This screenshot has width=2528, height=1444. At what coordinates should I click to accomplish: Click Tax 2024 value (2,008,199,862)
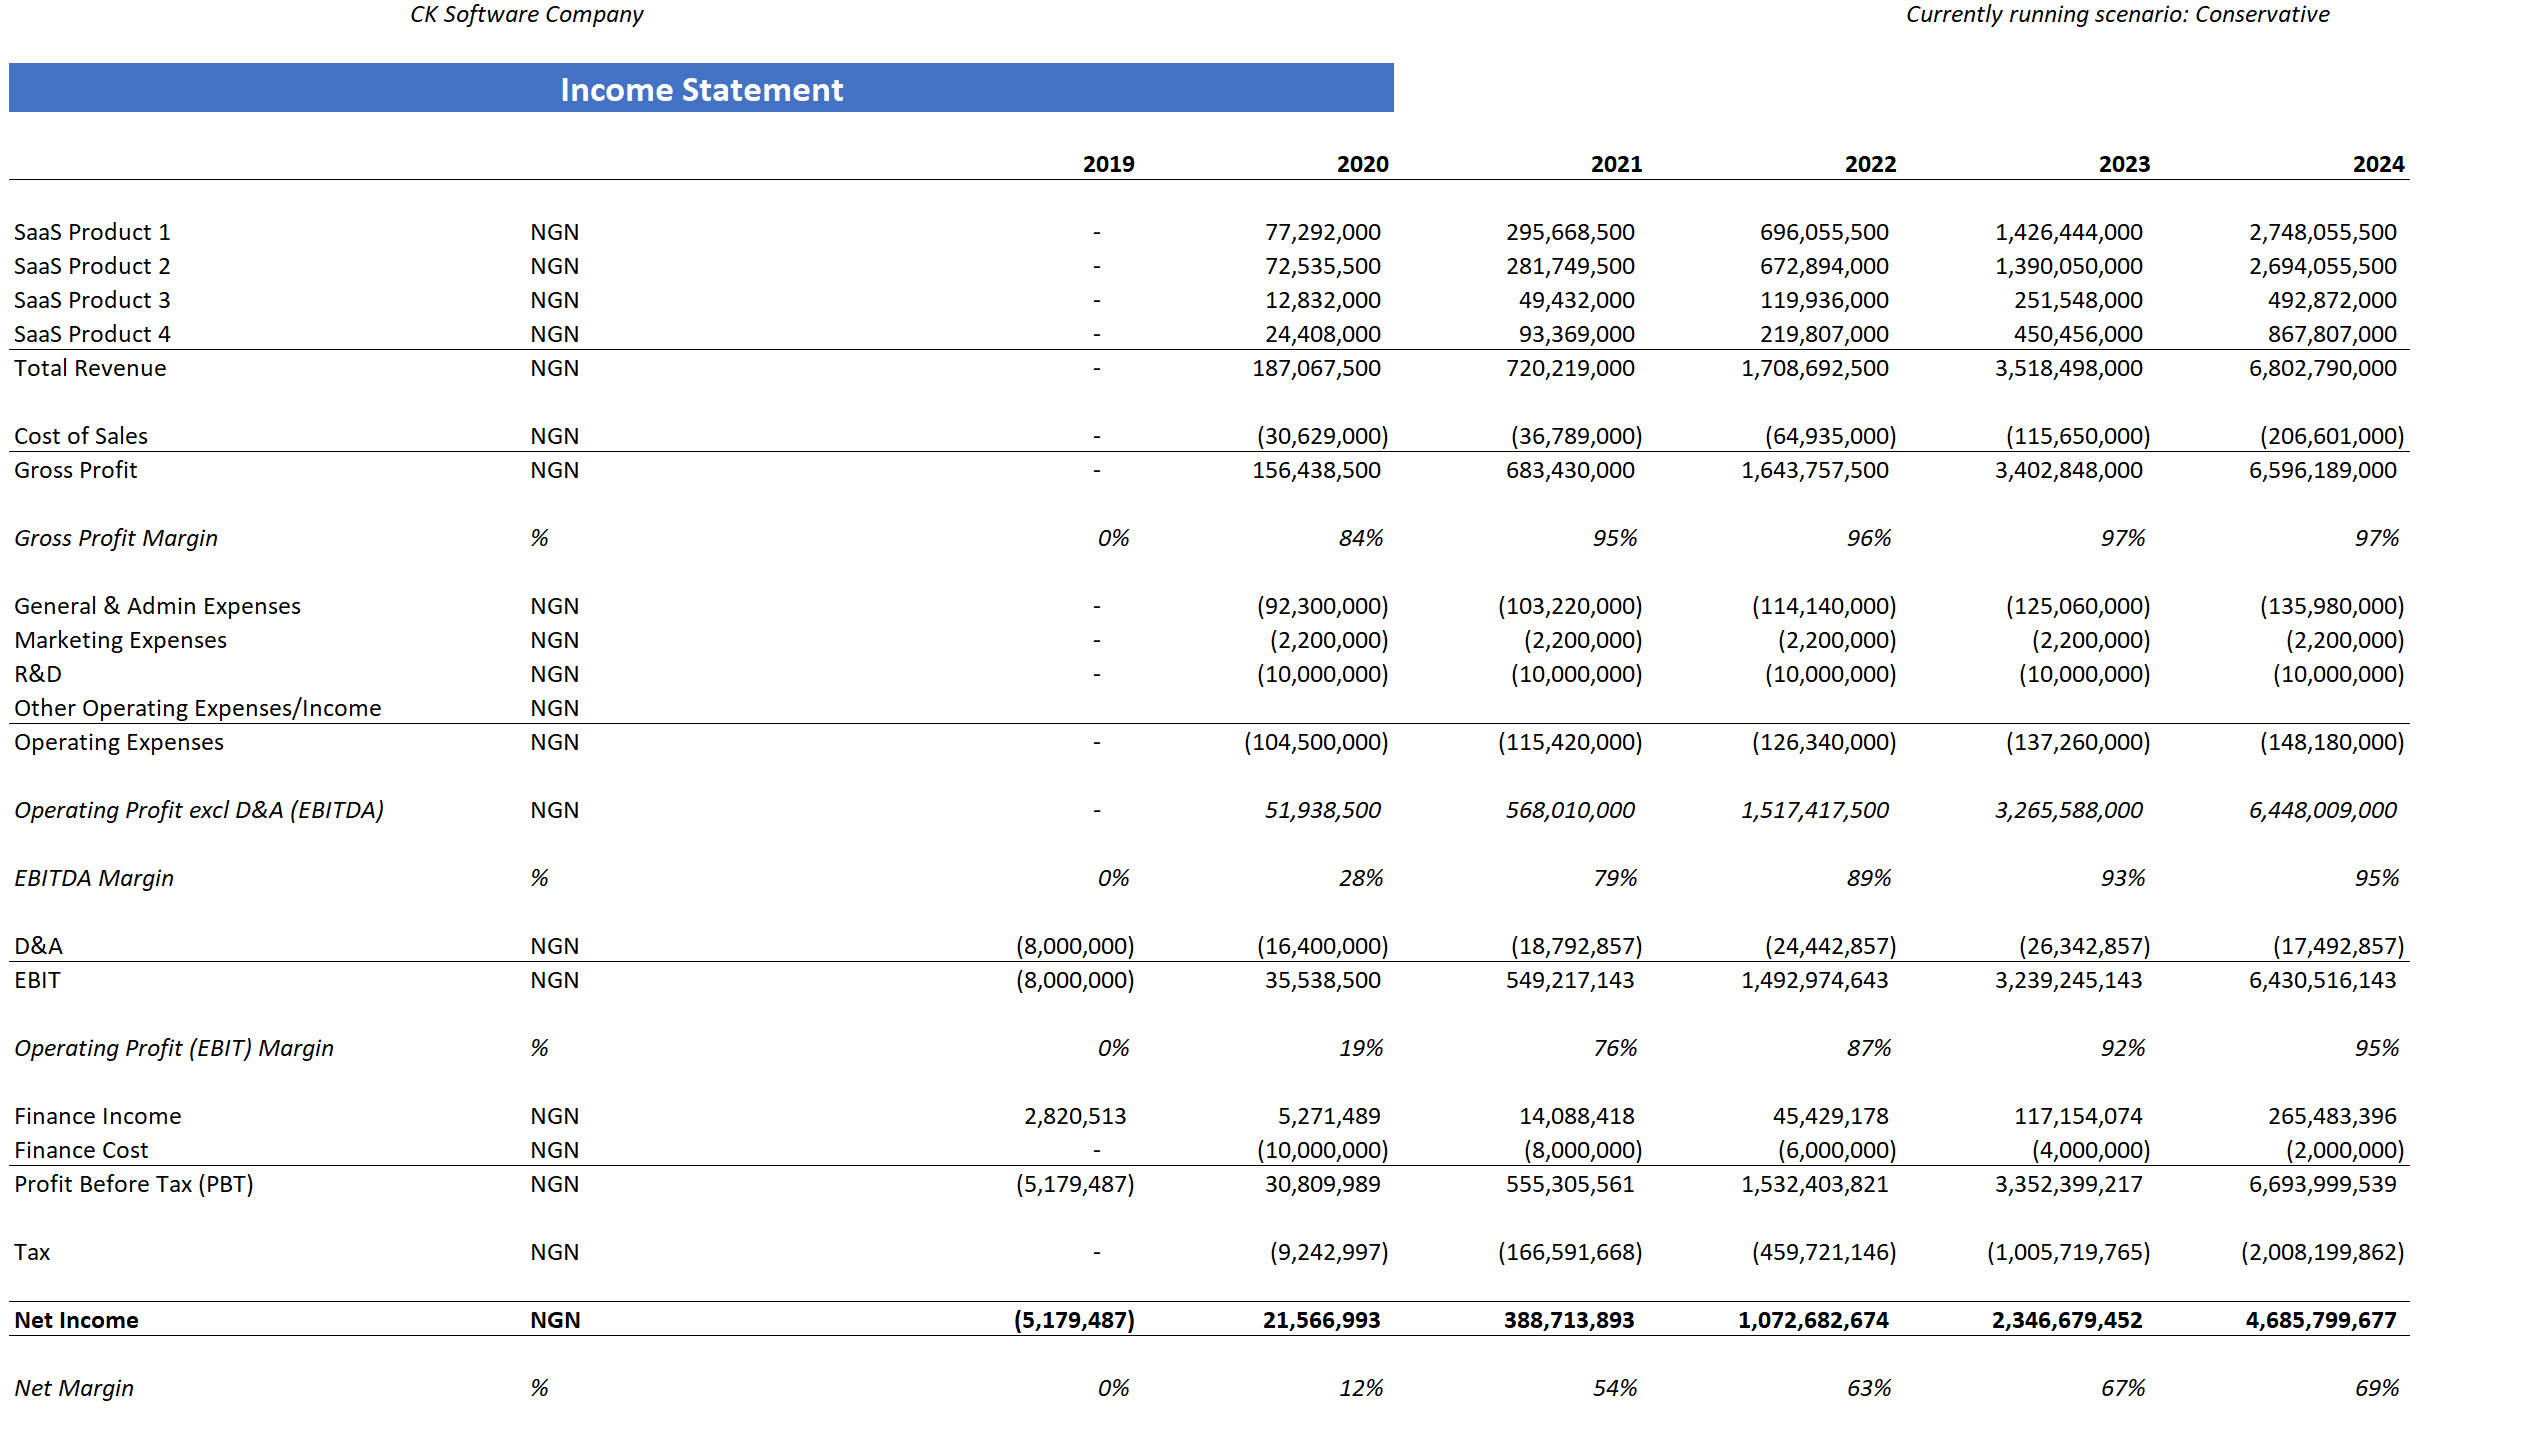2322,1252
